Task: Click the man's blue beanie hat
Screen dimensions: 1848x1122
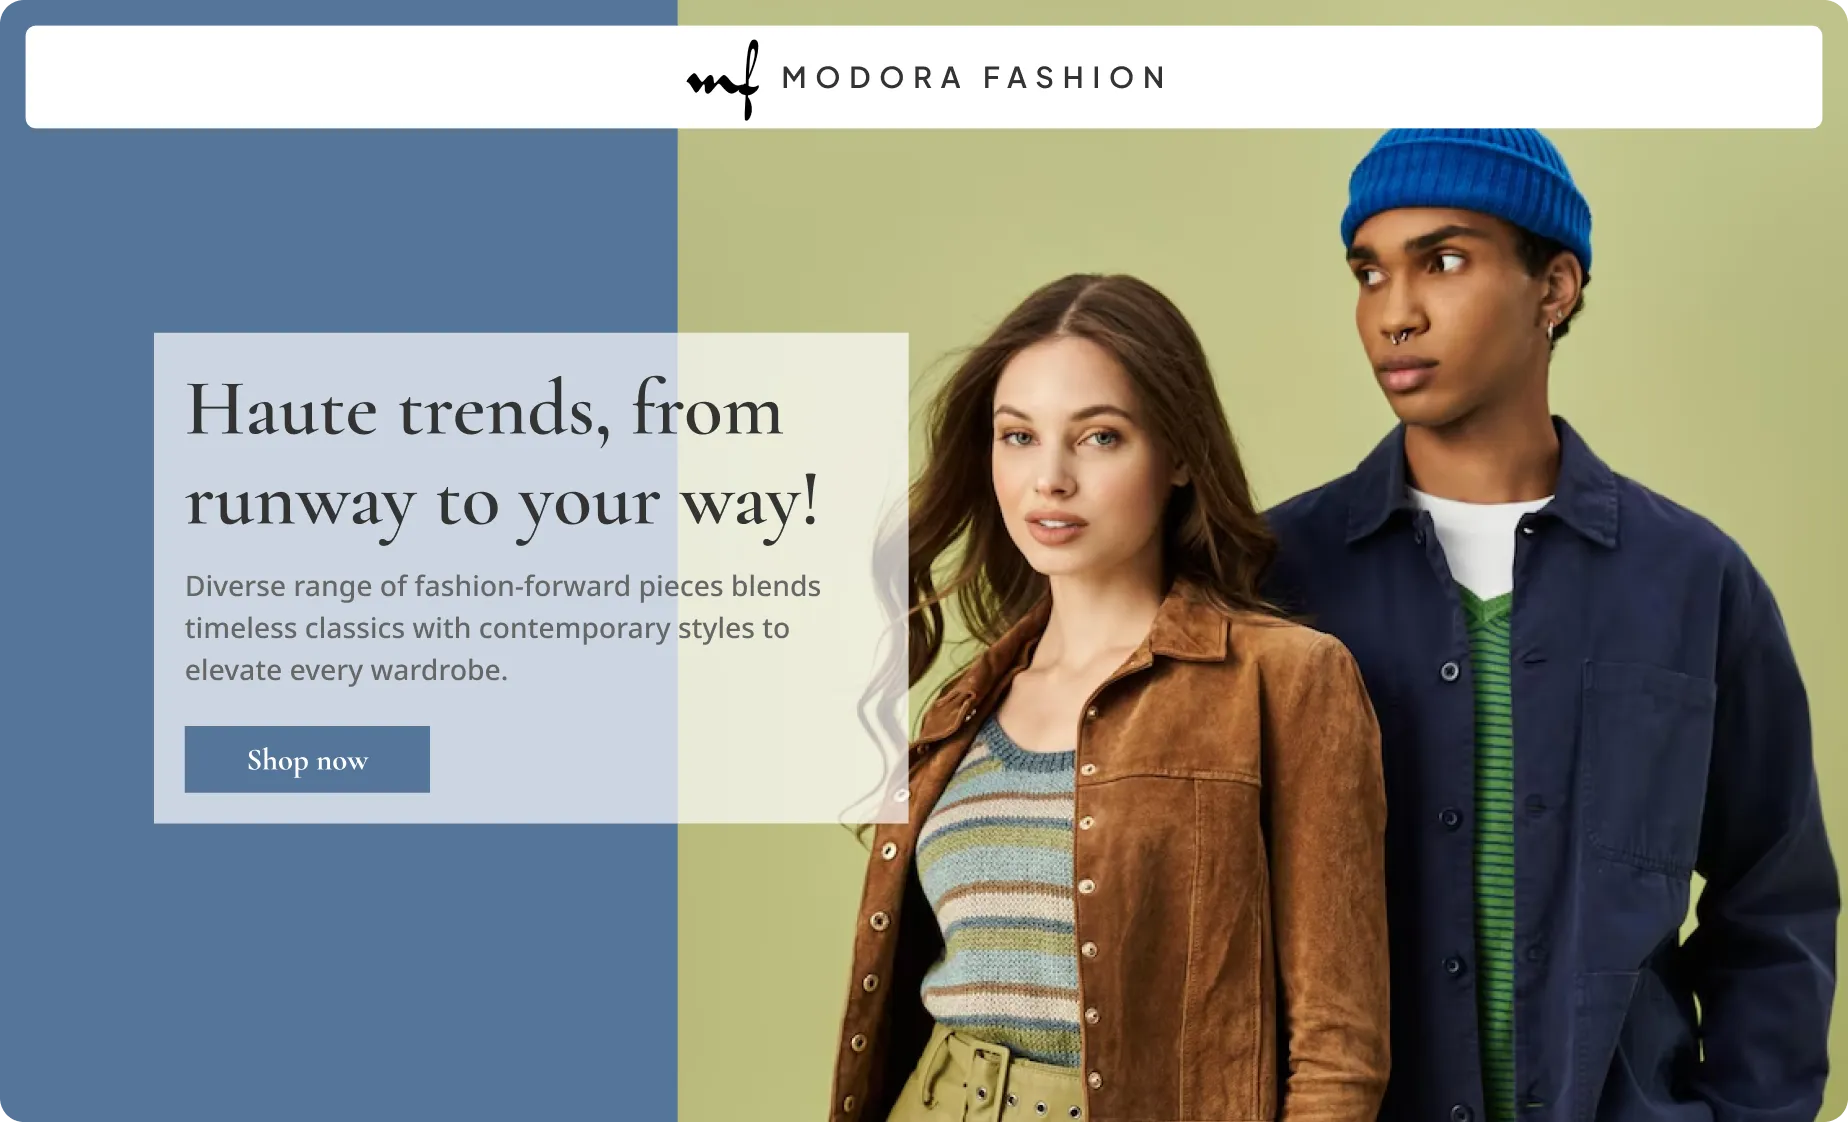Action: point(1468,195)
